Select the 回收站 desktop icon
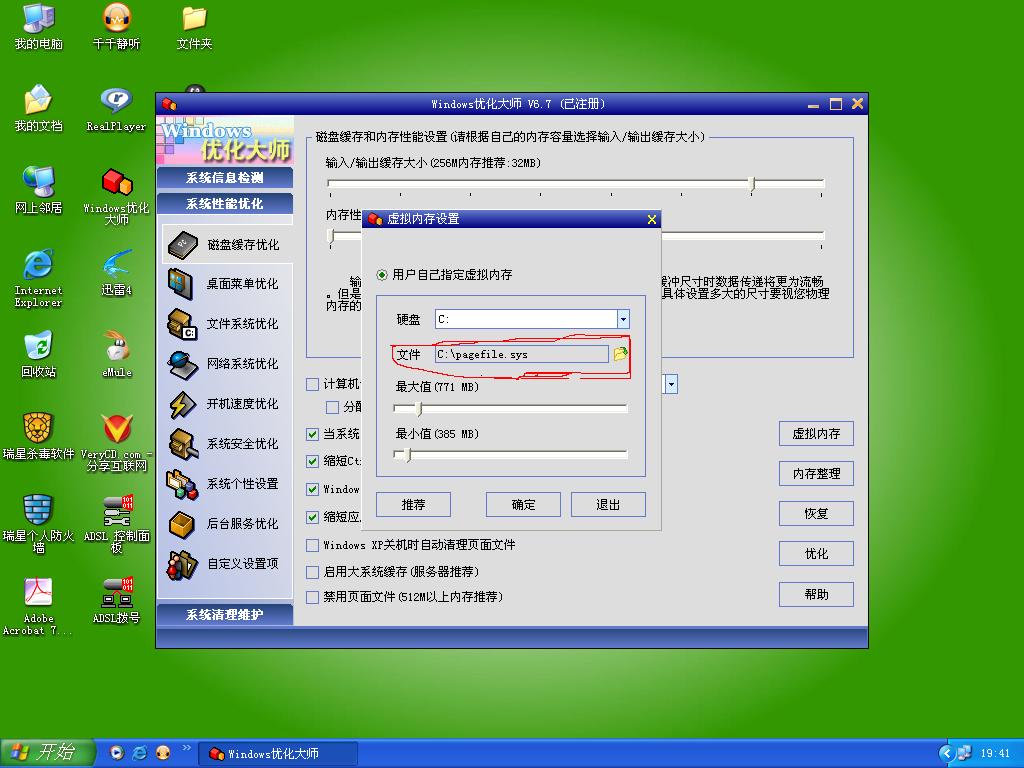The height and width of the screenshot is (768, 1024). click(x=39, y=355)
